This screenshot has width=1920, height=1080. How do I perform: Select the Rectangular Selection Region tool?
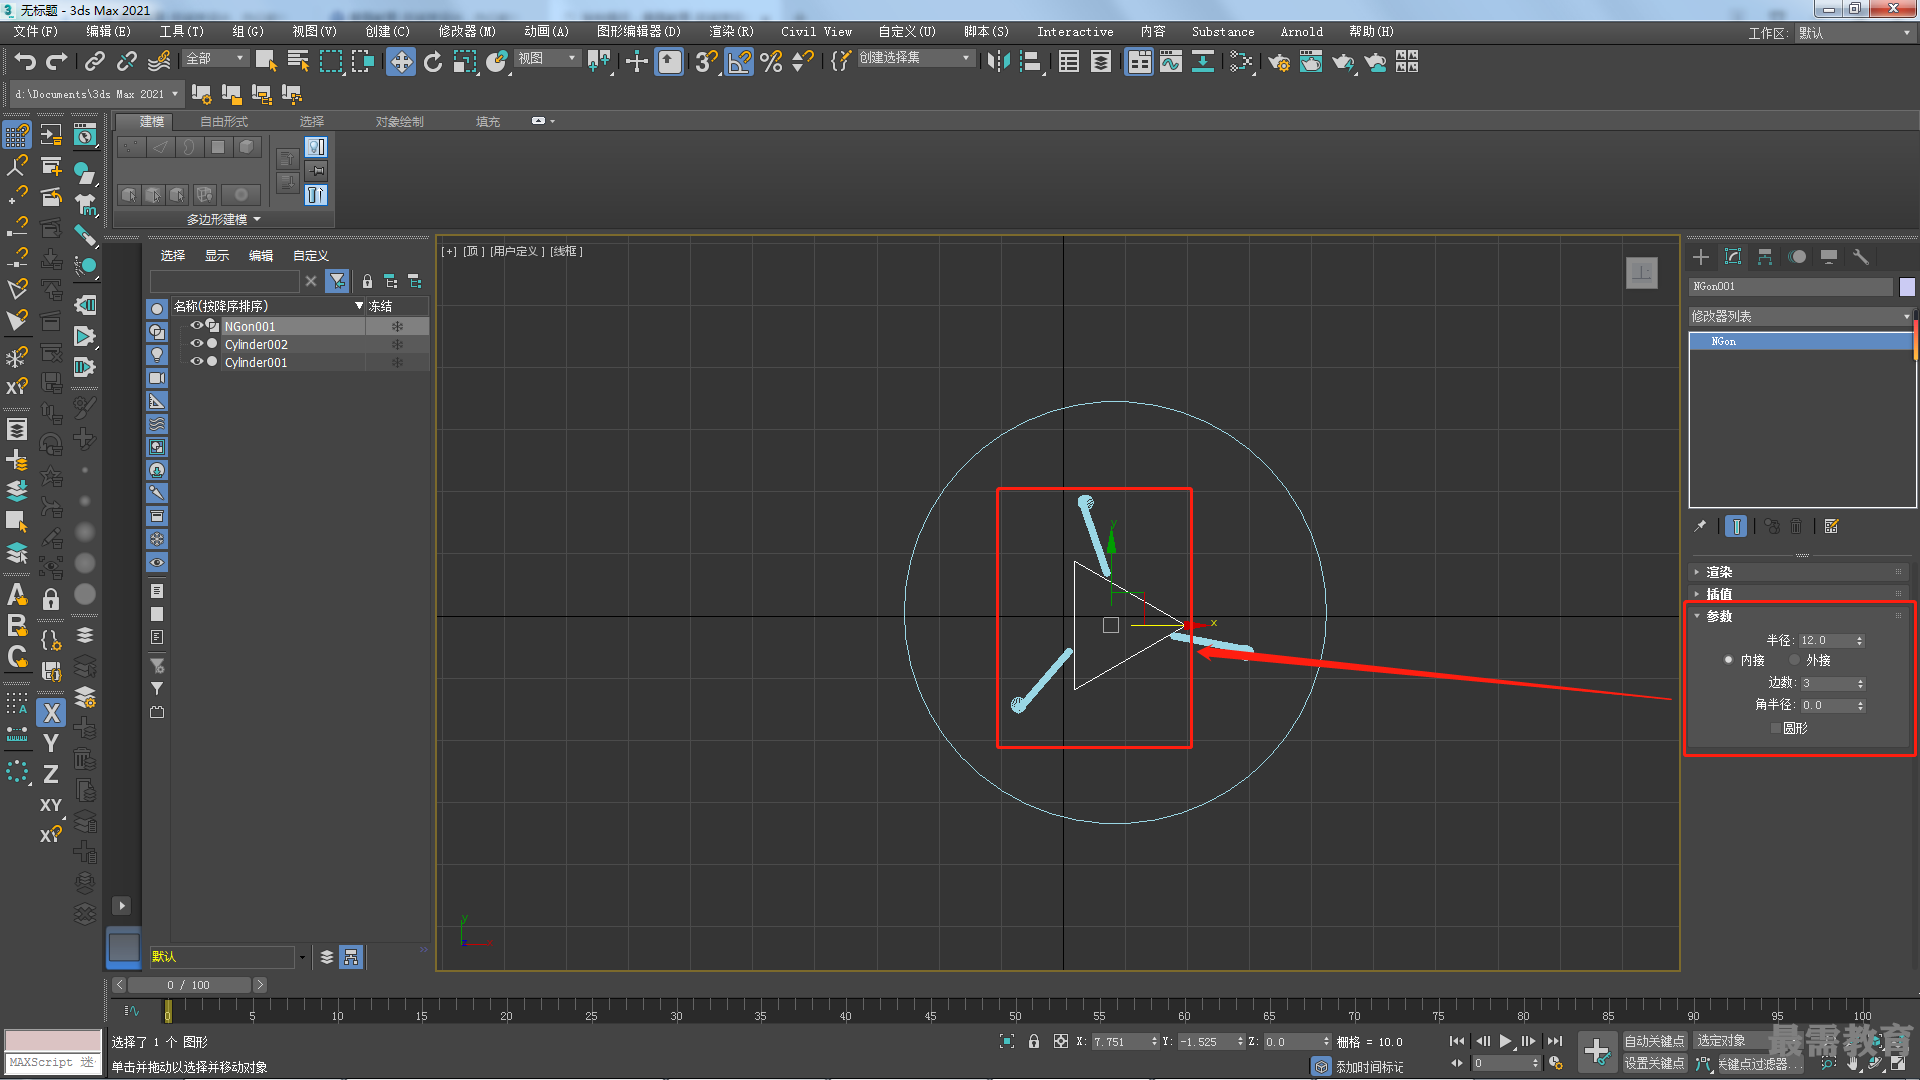(330, 62)
